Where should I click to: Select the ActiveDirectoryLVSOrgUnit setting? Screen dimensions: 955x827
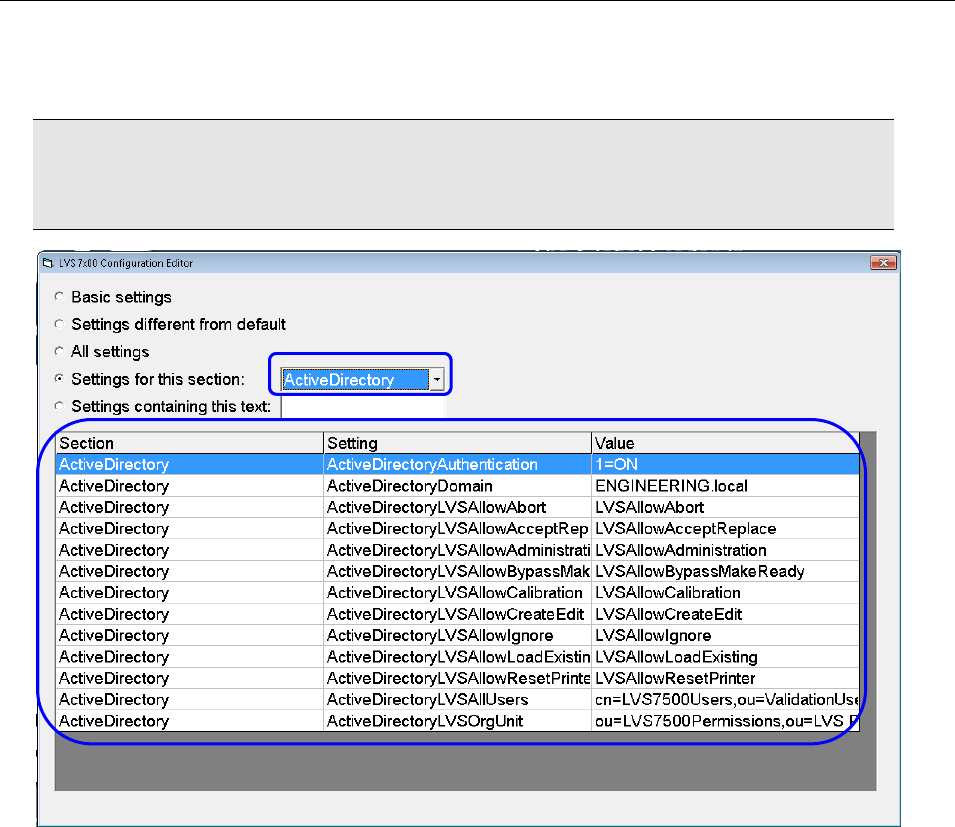457,721
